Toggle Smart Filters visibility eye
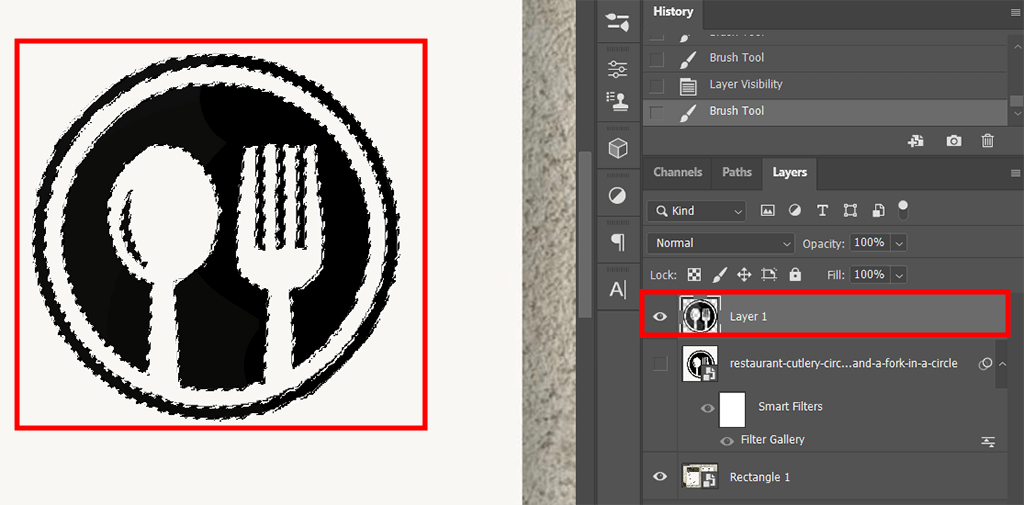Screen dimensions: 1024x505 707,408
